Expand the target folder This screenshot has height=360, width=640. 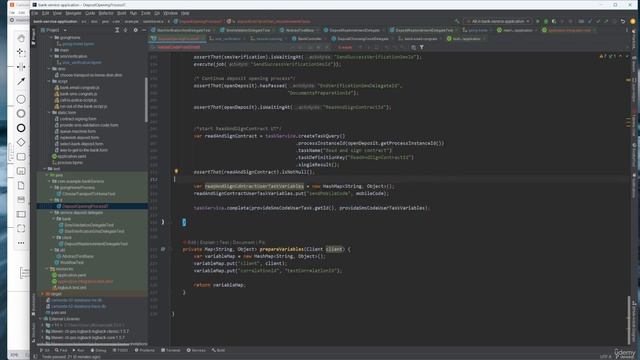[42, 294]
